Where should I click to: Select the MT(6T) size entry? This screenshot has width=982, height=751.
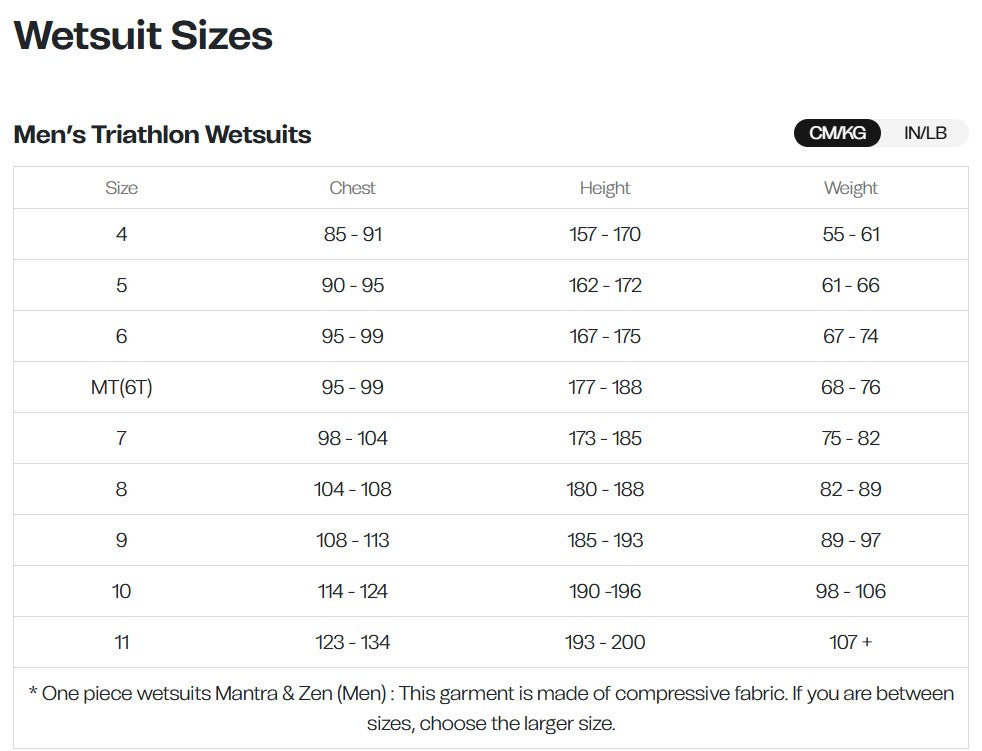(121, 387)
